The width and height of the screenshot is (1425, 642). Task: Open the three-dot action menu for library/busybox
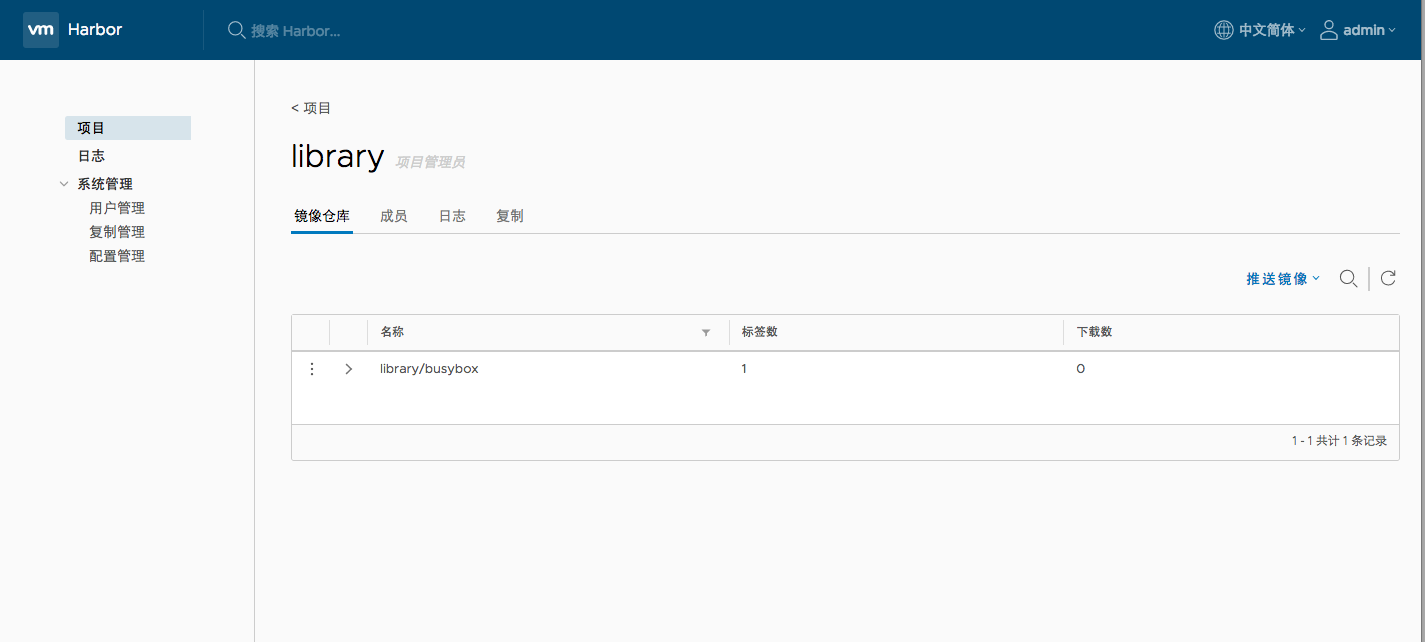coord(312,369)
